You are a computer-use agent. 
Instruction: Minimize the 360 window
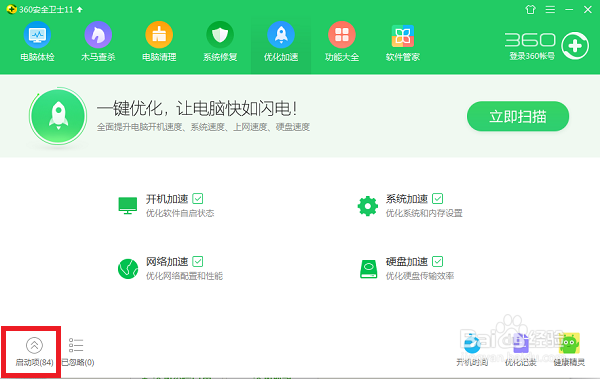click(x=569, y=10)
